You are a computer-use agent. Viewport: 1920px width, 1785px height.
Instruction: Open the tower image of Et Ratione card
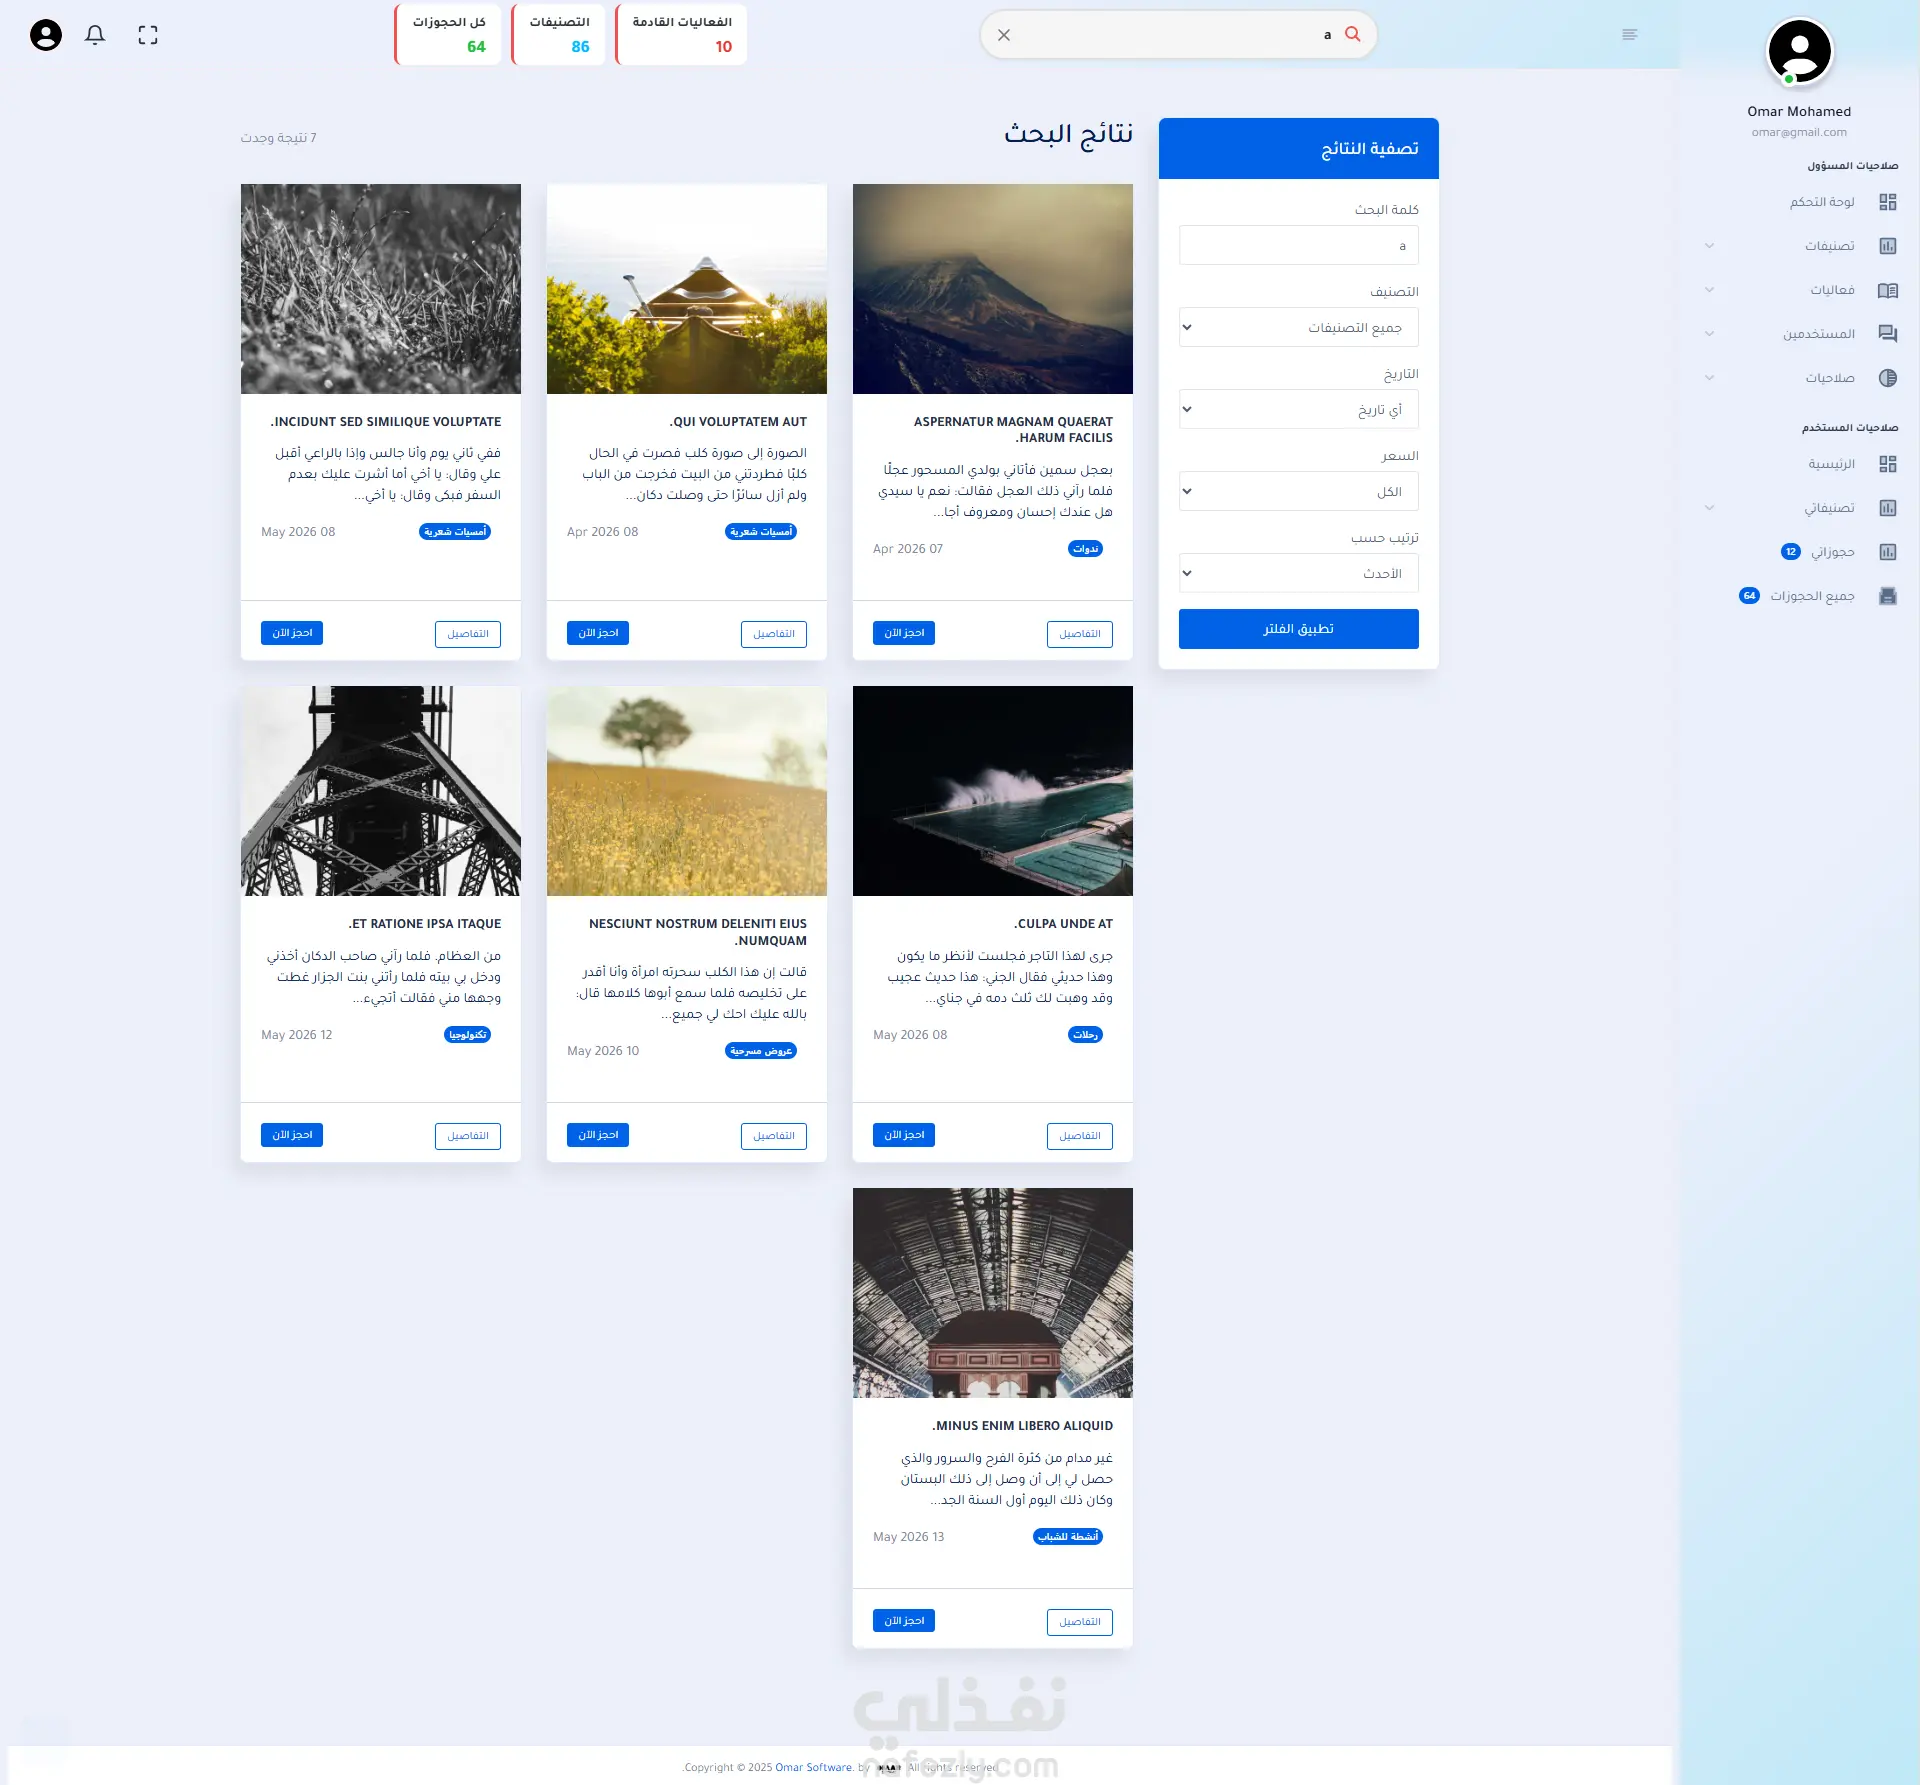coord(381,791)
